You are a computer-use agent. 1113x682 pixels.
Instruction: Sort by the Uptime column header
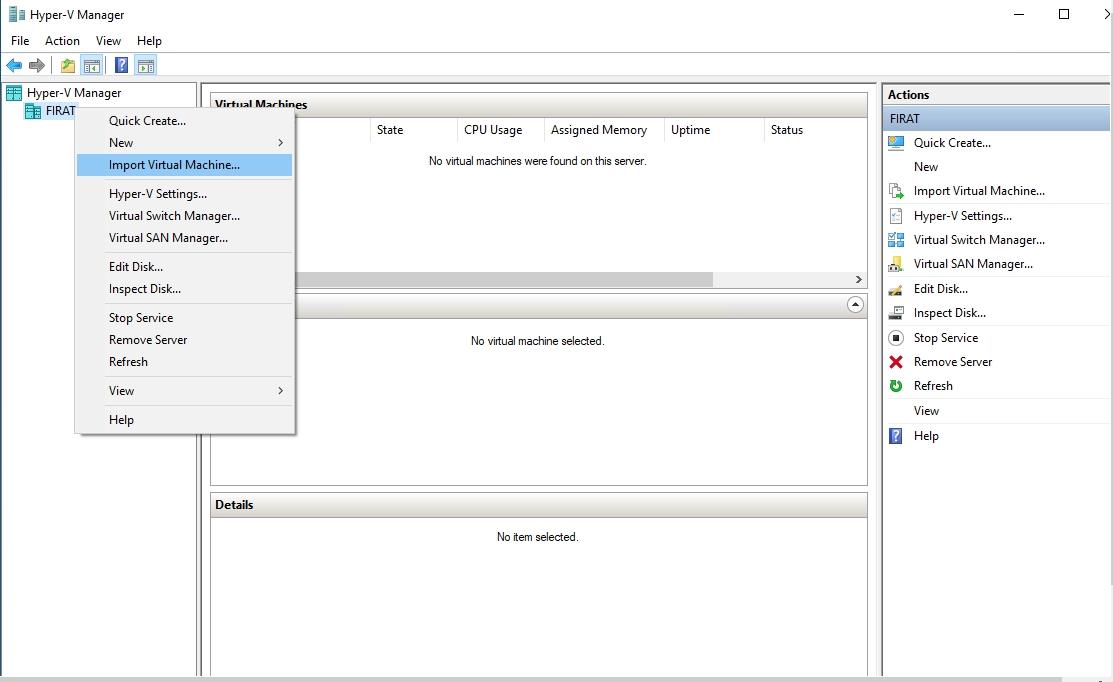click(x=714, y=130)
